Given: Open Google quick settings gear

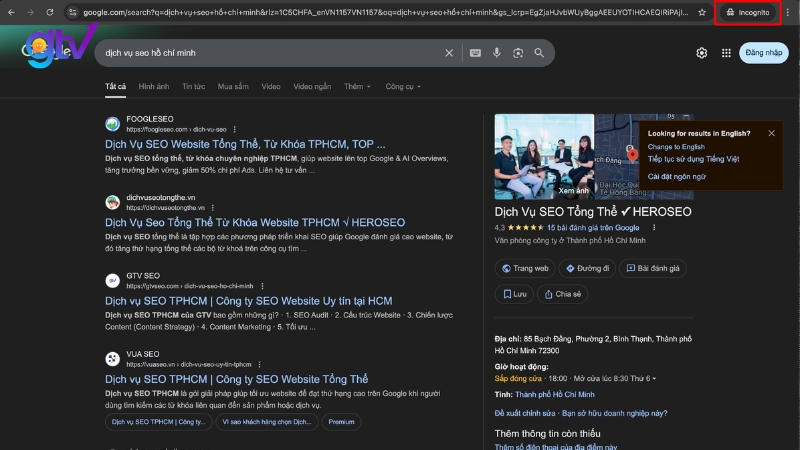Looking at the screenshot, I should pos(702,53).
